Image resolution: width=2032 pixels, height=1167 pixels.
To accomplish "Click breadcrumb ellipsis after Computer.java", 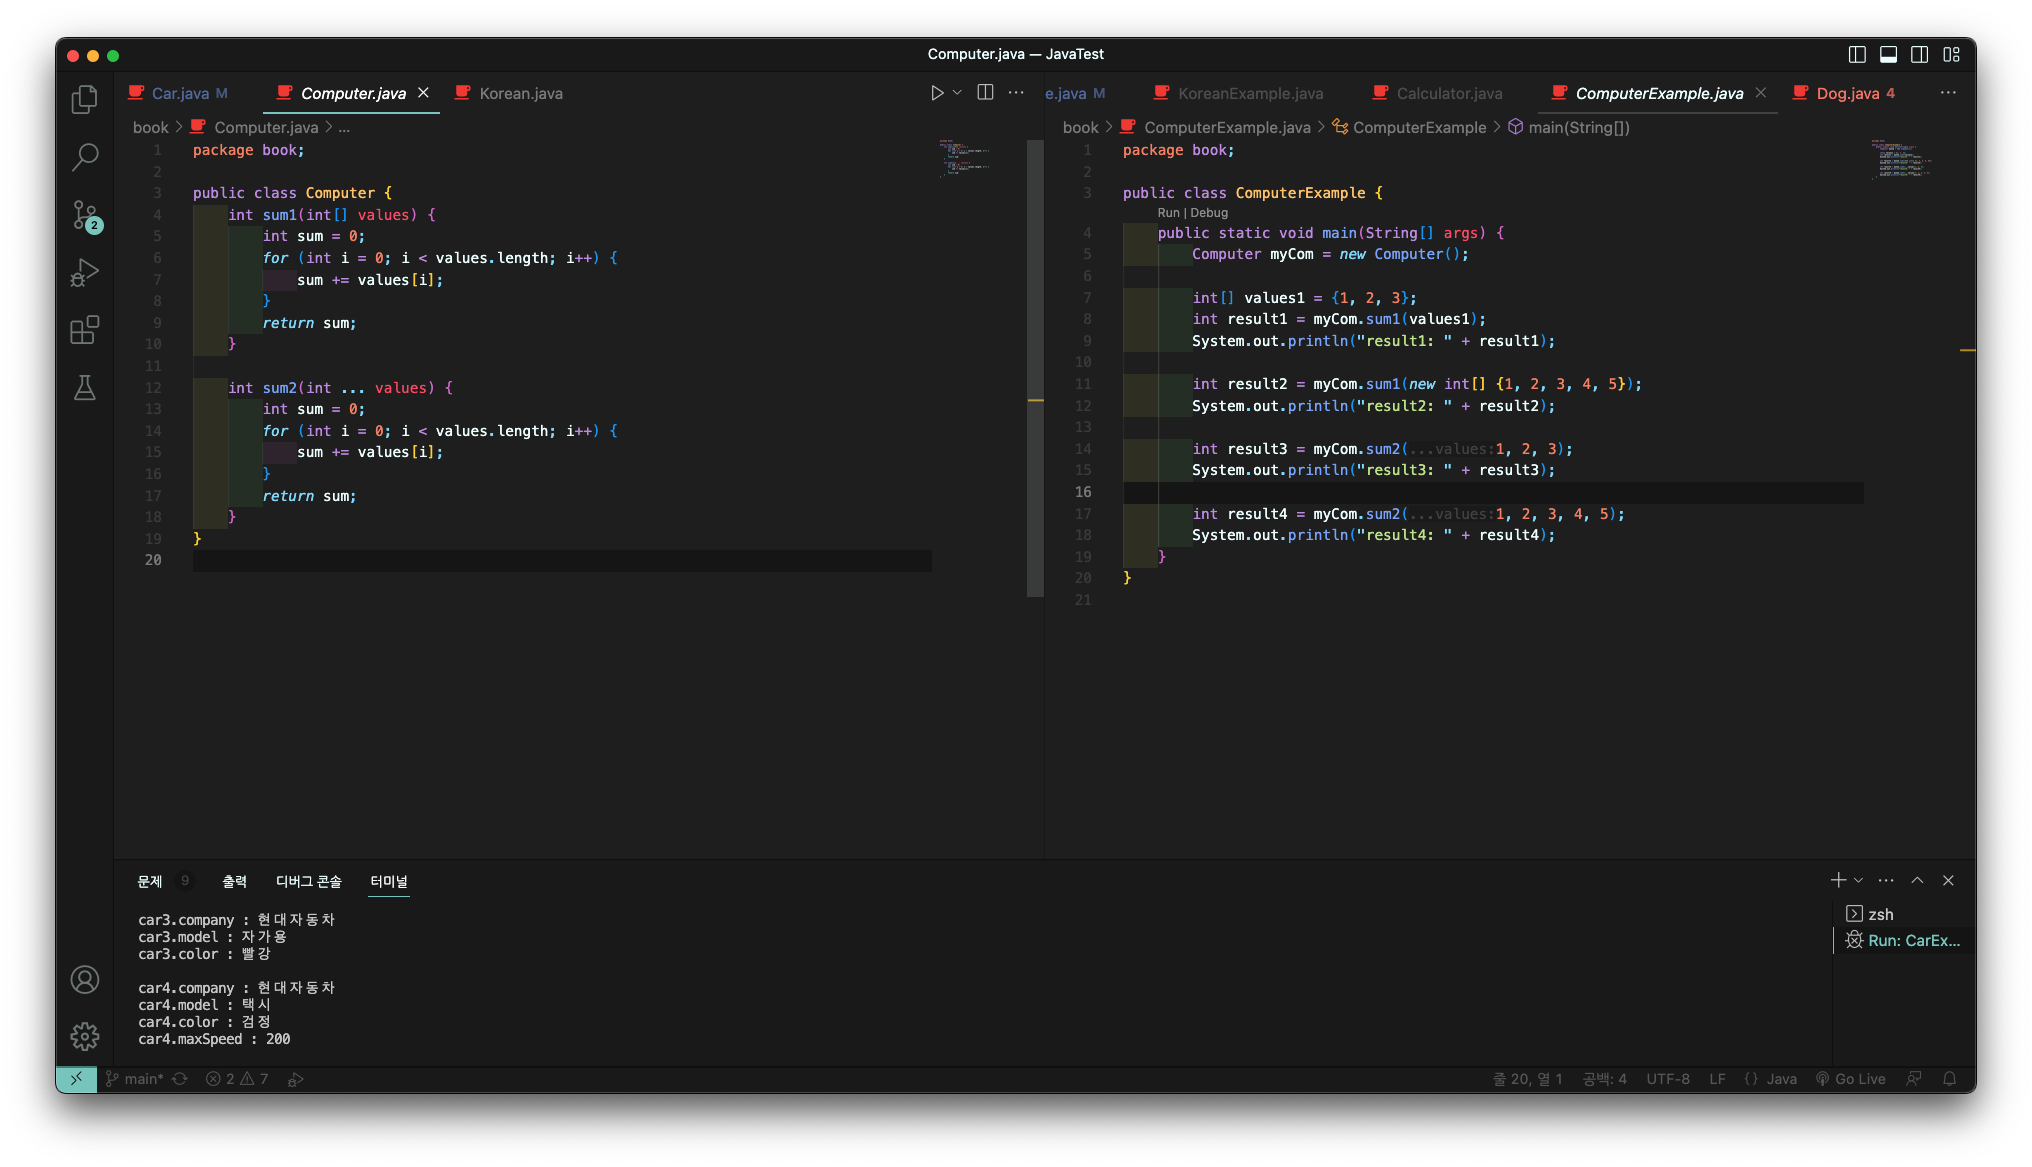I will [x=344, y=127].
